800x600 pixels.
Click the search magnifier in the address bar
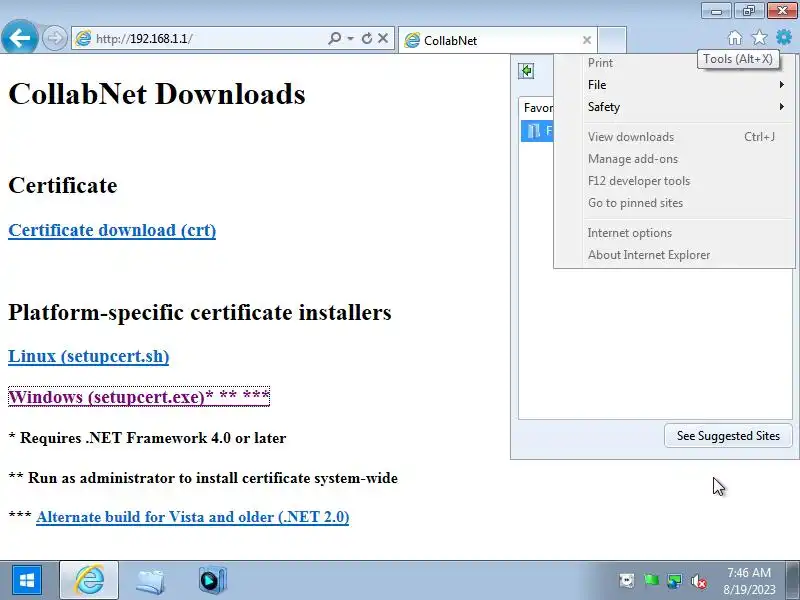[335, 38]
